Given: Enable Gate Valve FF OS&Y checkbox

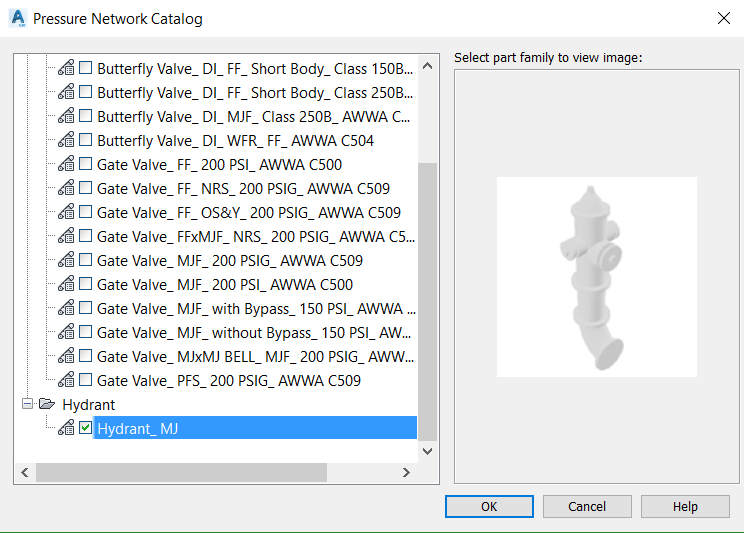Looking at the screenshot, I should click(x=85, y=212).
